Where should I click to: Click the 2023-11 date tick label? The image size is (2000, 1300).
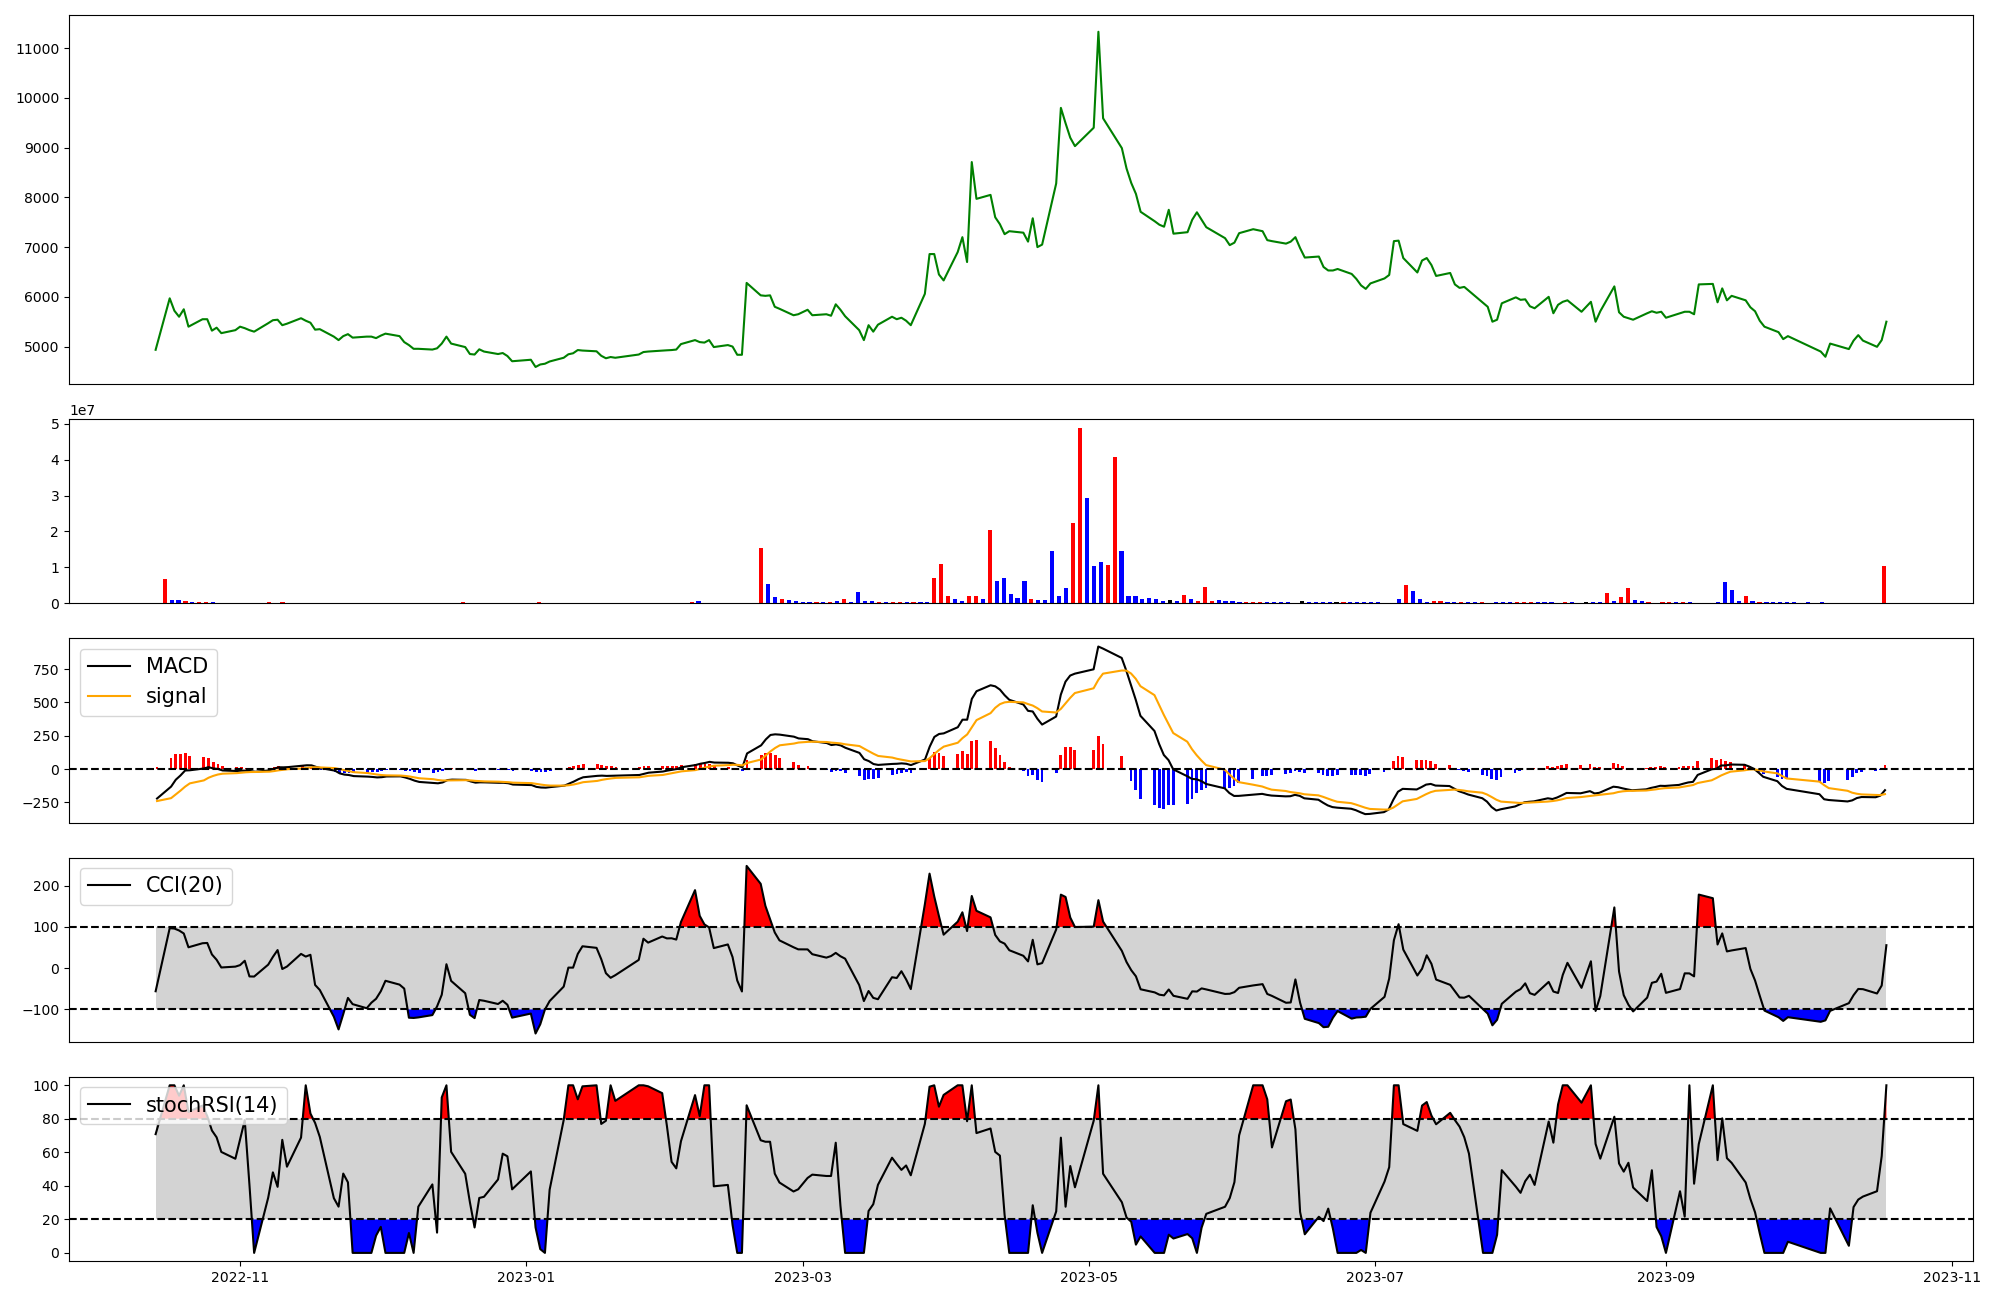[1951, 1277]
